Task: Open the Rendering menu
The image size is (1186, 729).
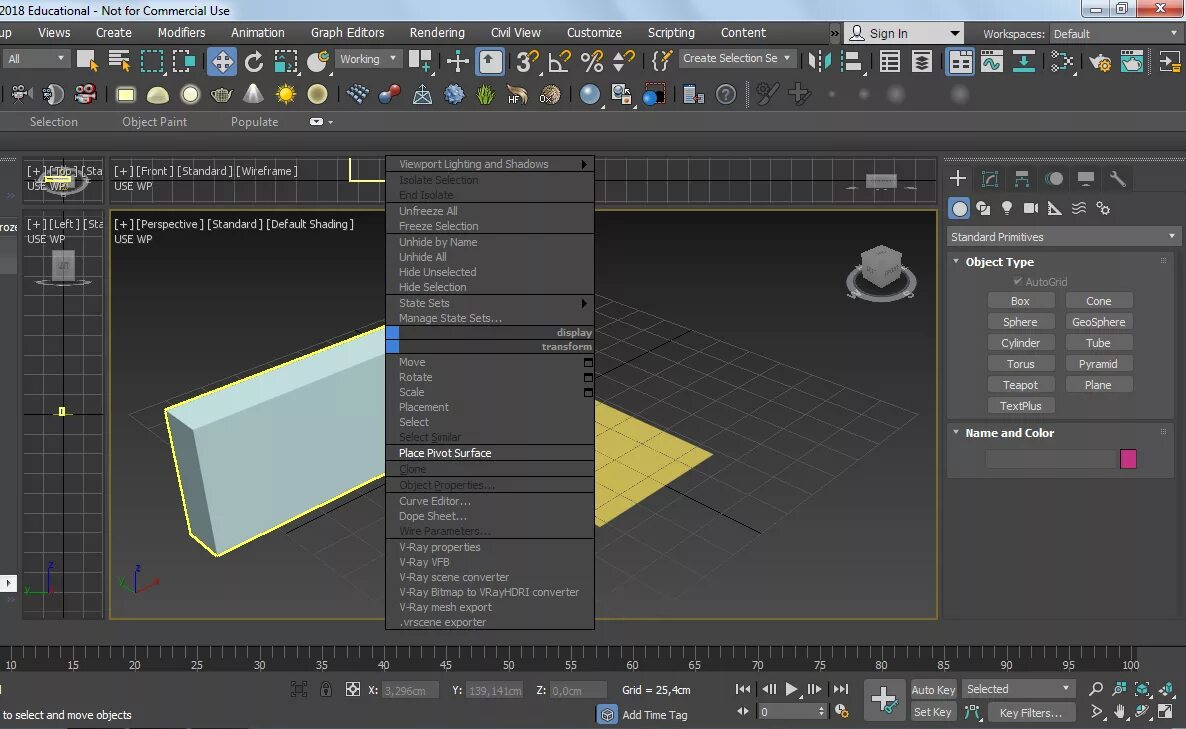Action: point(437,32)
